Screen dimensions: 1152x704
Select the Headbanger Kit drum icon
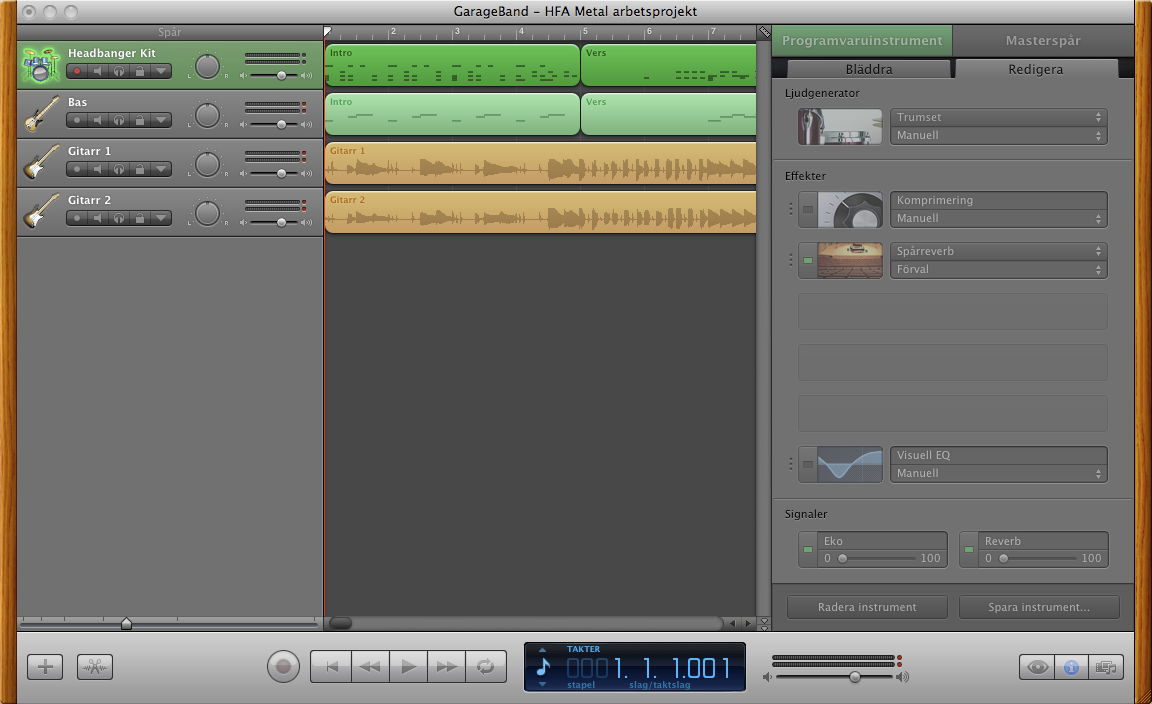click(41, 65)
